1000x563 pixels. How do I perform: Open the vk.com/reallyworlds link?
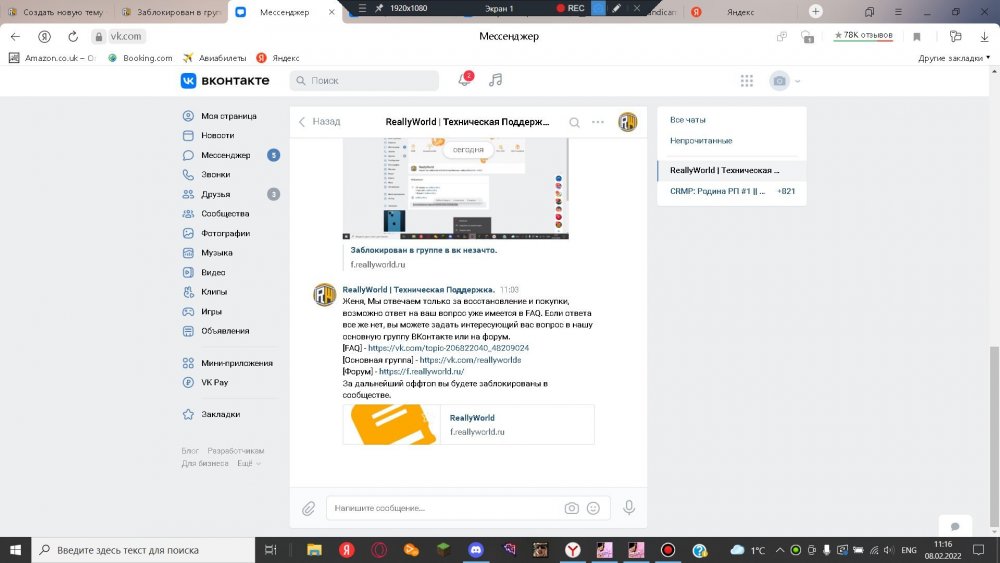coord(470,360)
